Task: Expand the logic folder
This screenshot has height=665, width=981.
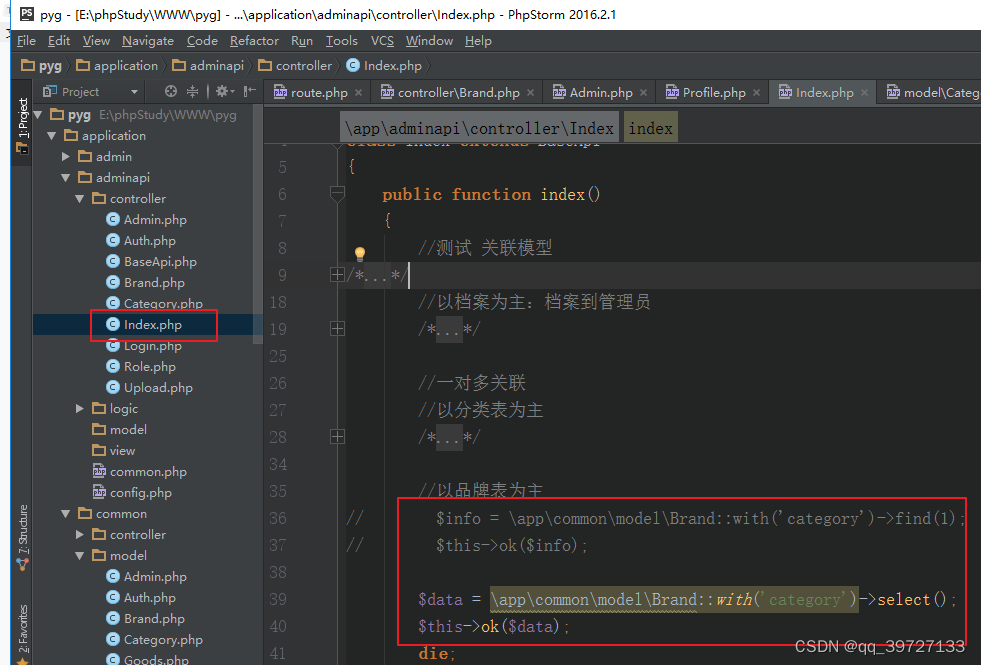Action: coord(79,409)
